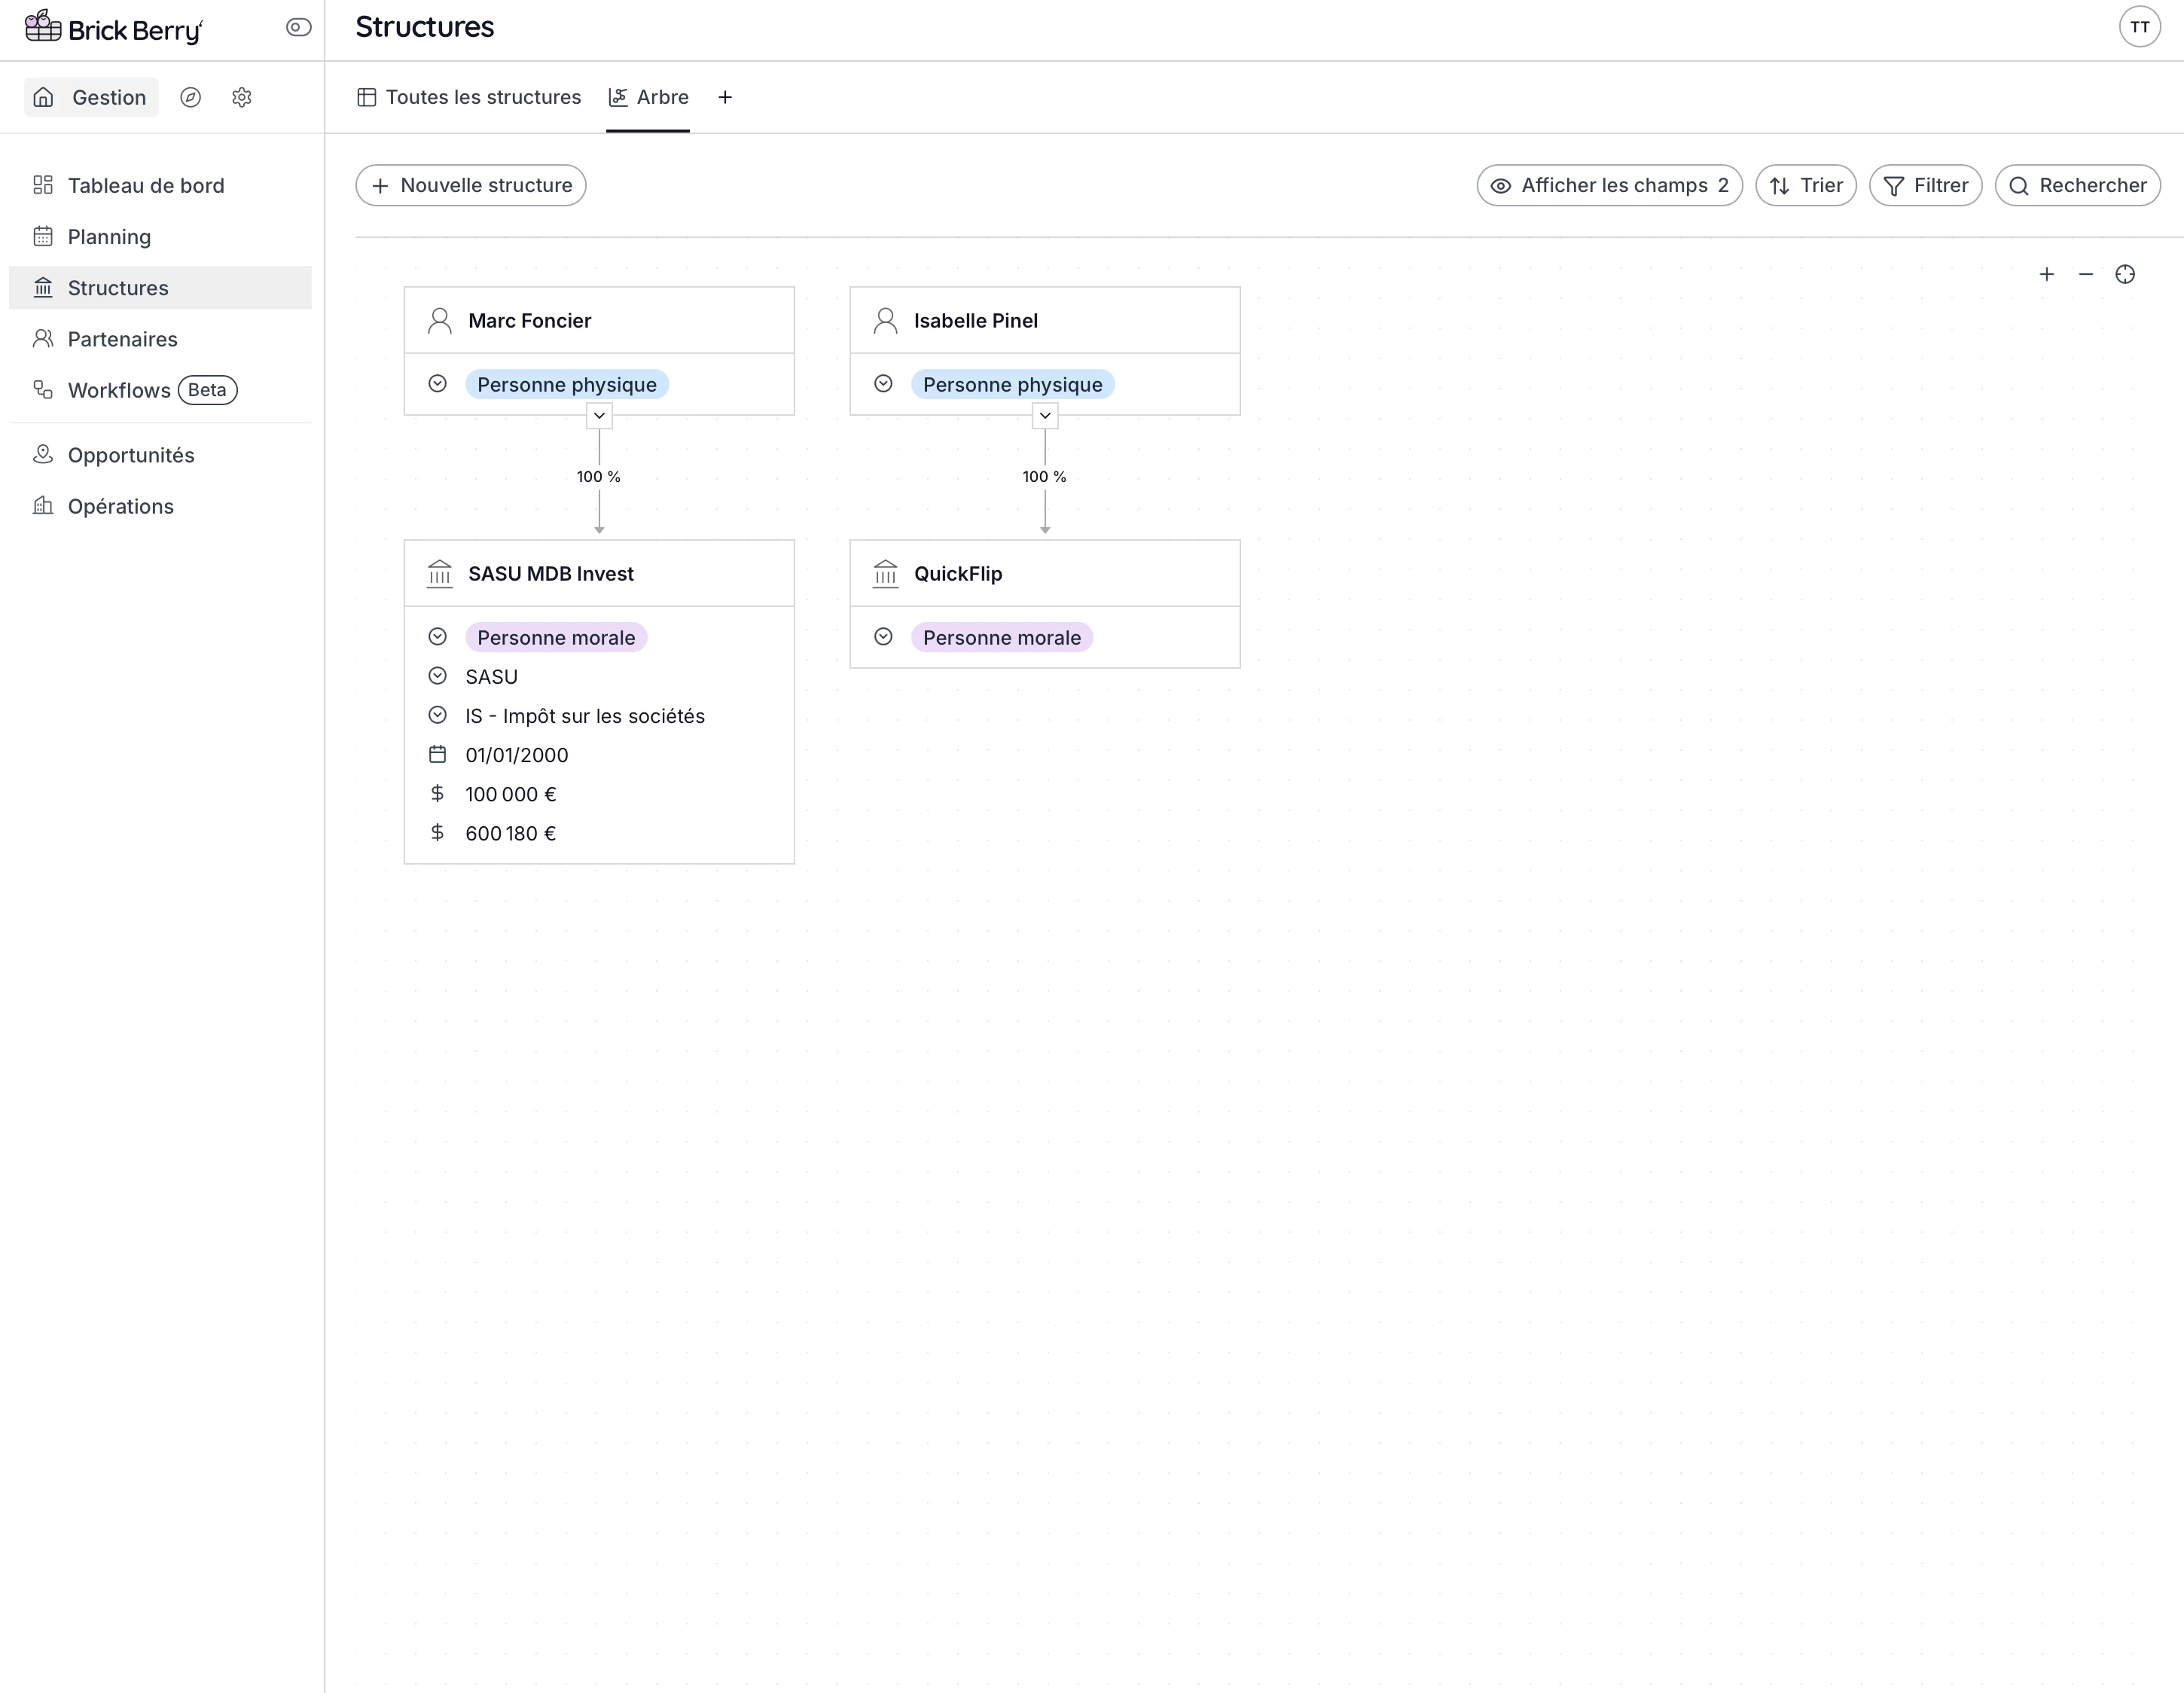This screenshot has width=2184, height=1693.
Task: Click the SASU legal form value
Action: point(492,677)
